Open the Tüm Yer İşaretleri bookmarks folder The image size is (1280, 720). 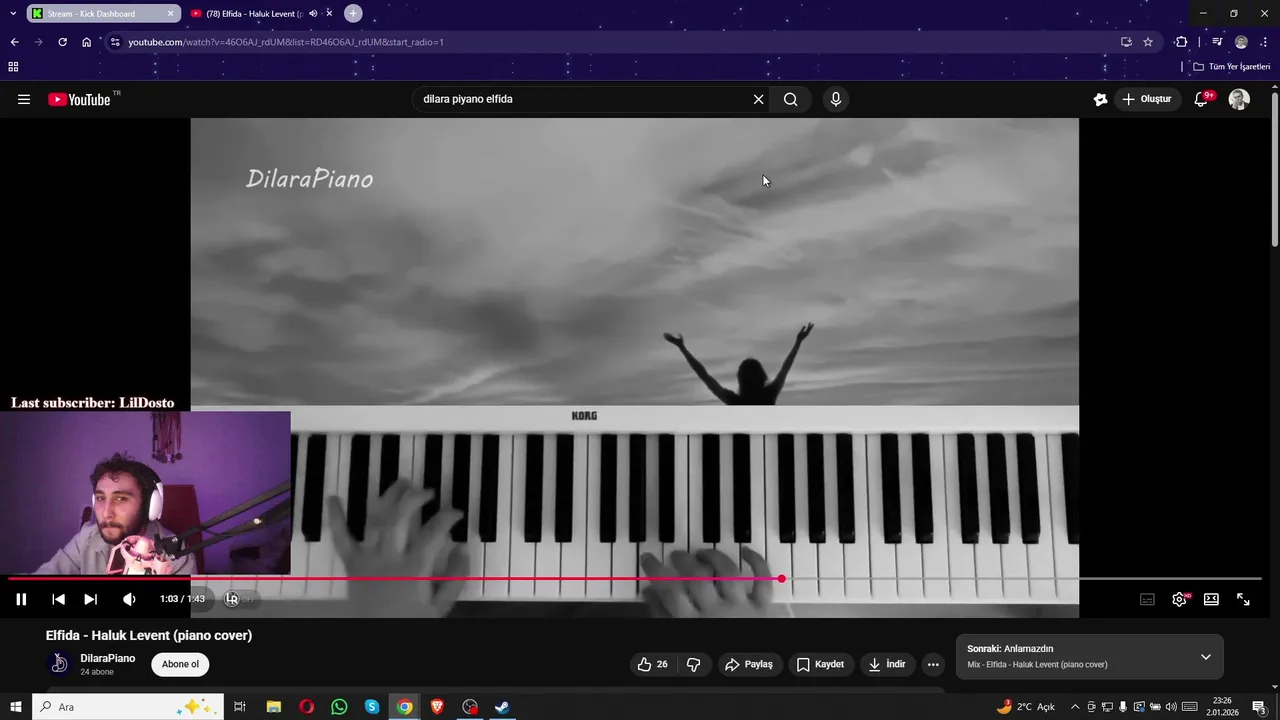pyautogui.click(x=1231, y=67)
